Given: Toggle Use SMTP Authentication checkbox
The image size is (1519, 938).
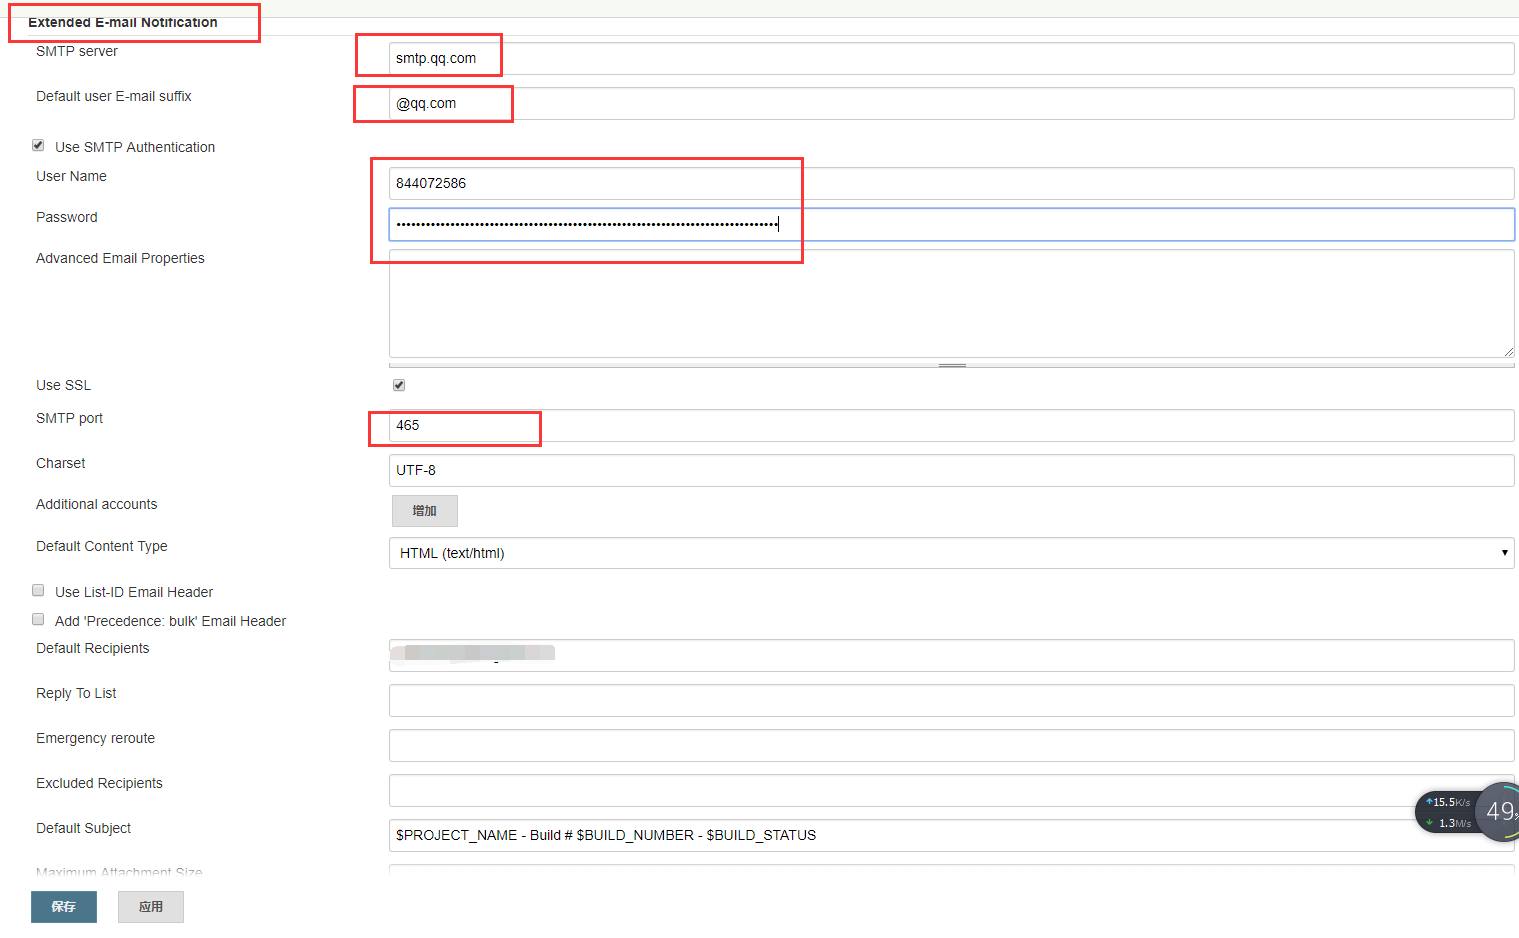Looking at the screenshot, I should click(38, 145).
